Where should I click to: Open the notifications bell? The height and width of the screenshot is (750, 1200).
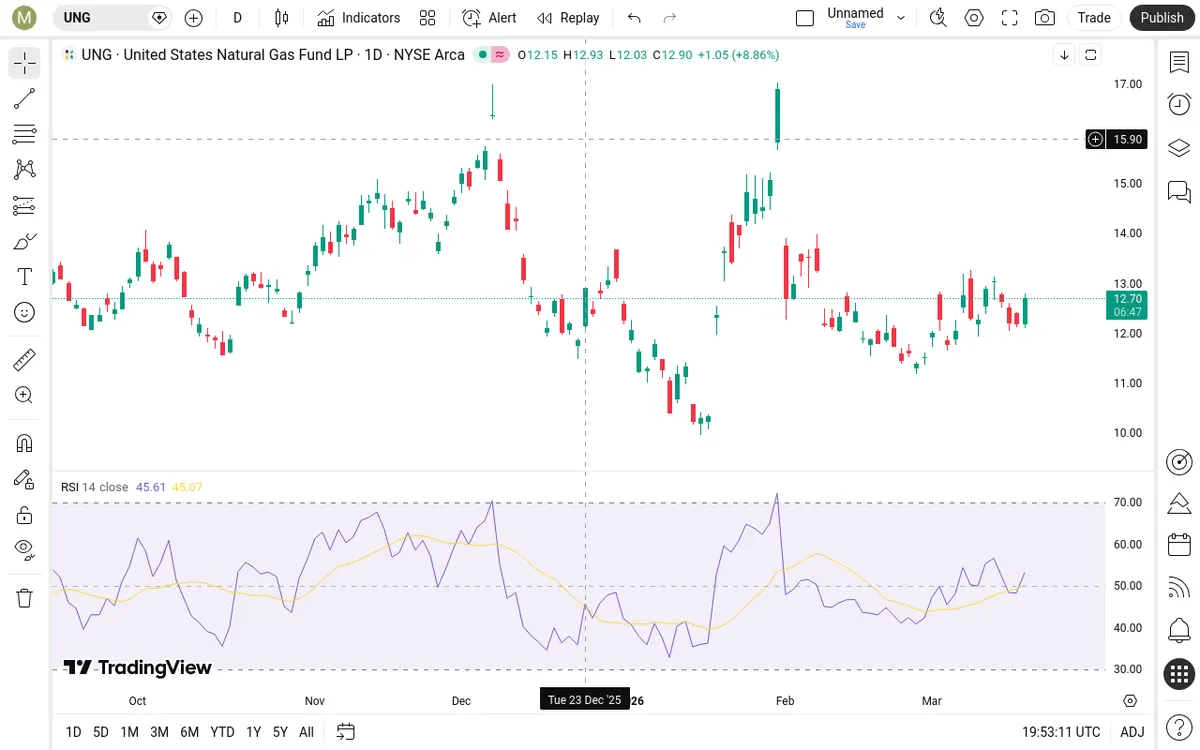pos(1179,631)
